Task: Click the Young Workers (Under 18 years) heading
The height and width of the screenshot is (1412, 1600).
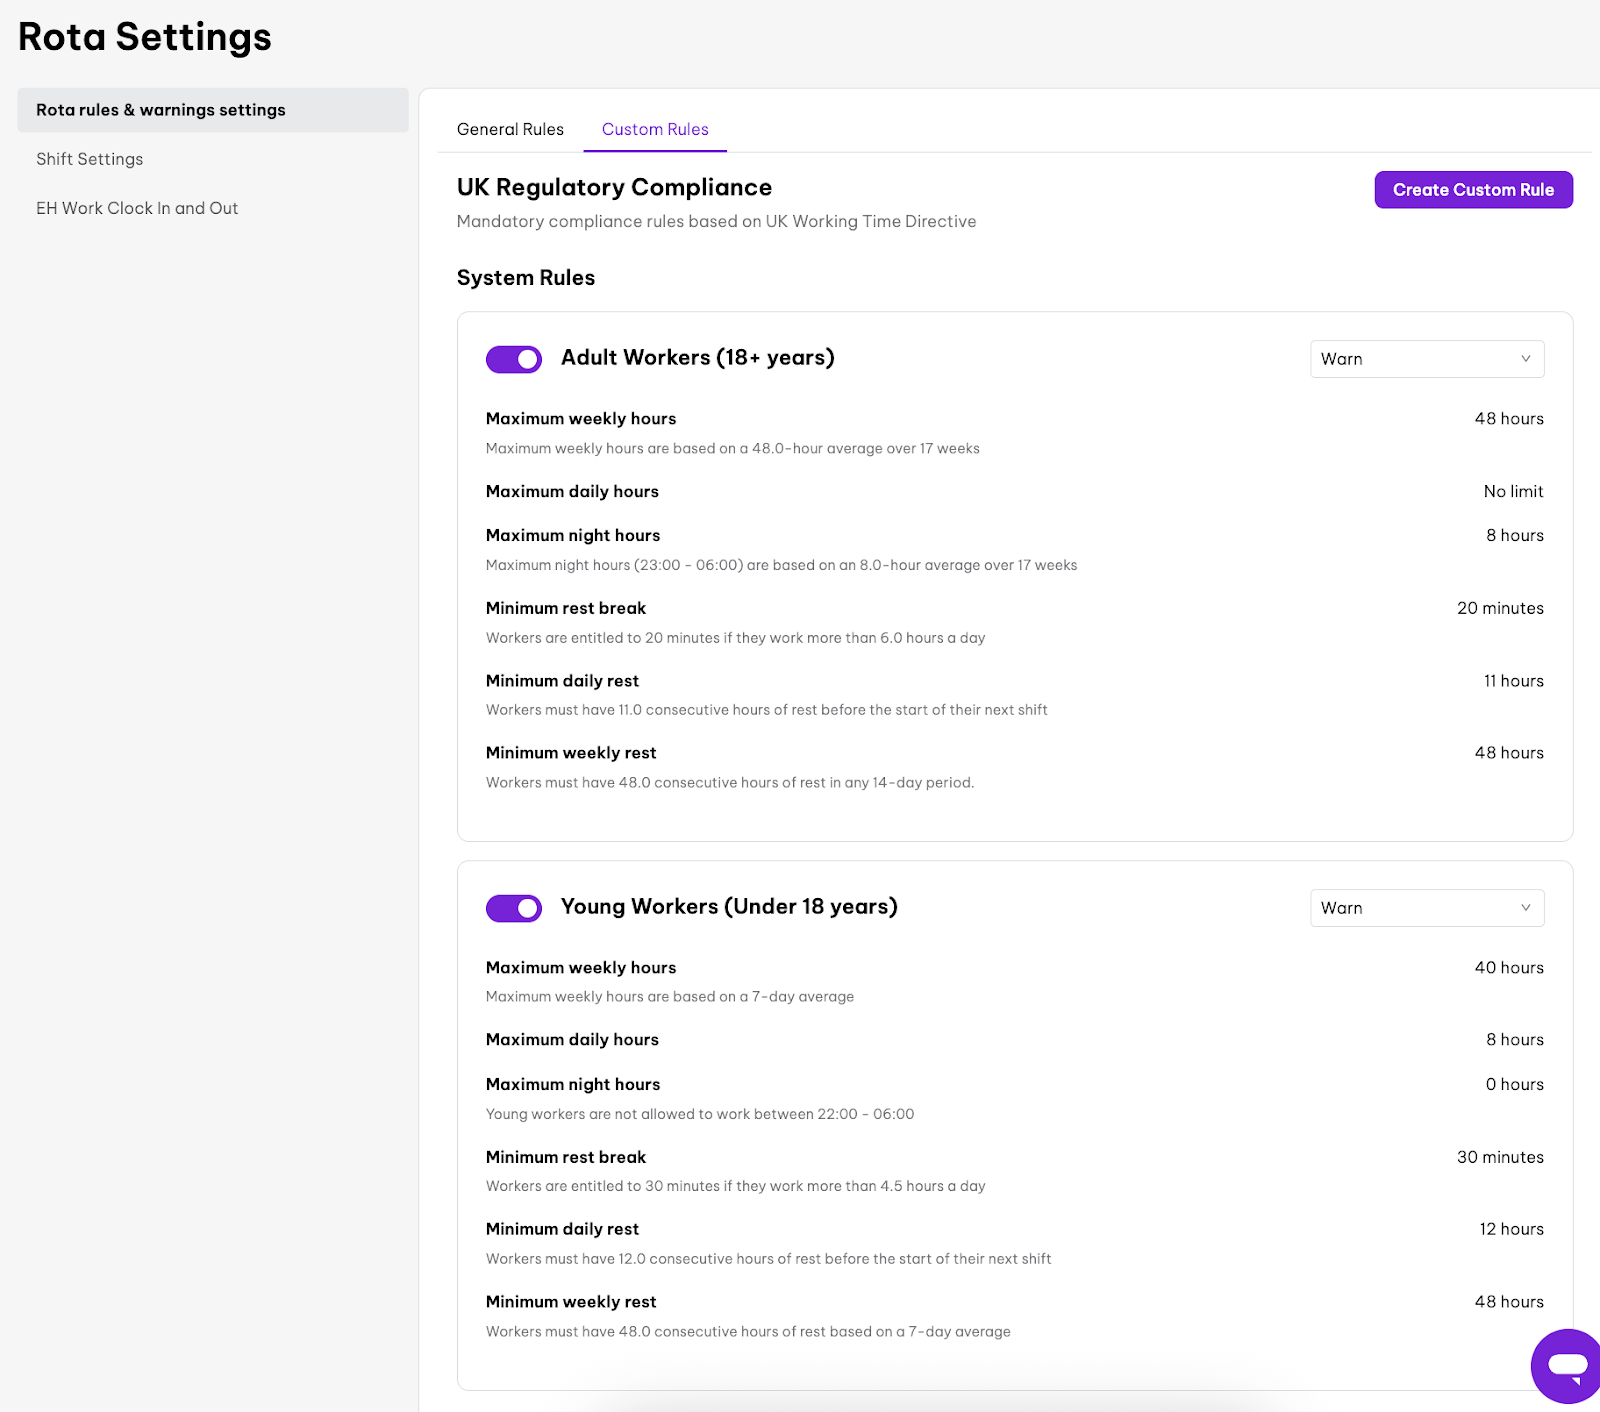Action: click(x=729, y=907)
